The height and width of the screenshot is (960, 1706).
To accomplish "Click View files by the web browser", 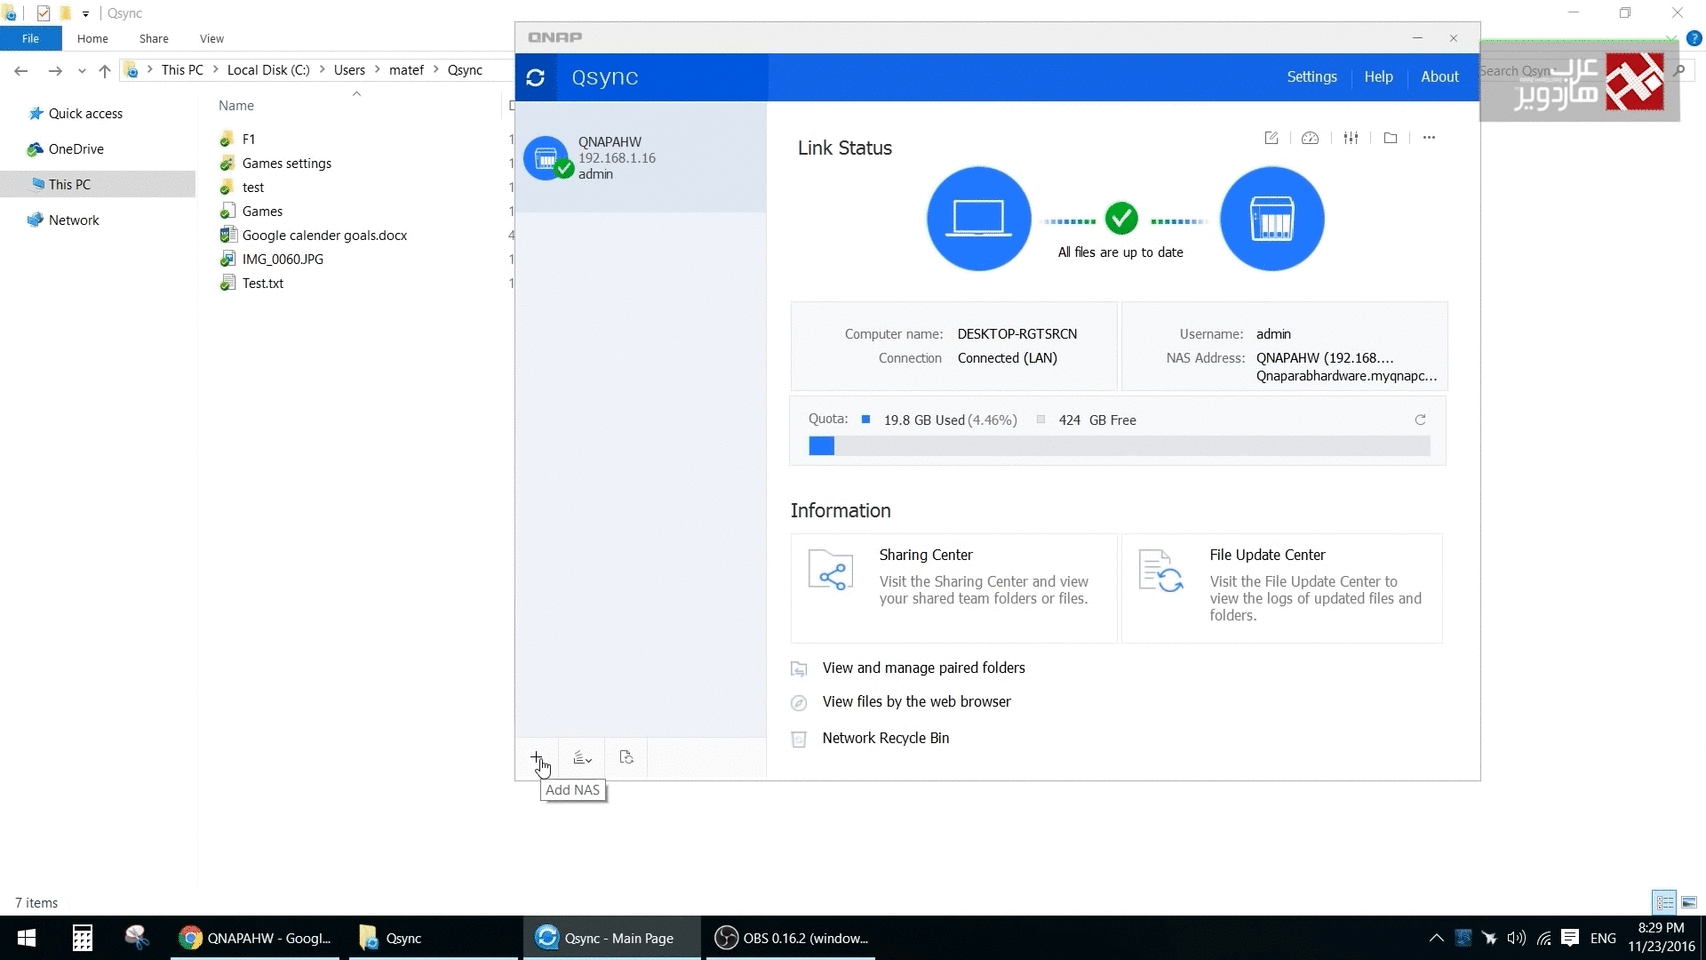I will (916, 702).
